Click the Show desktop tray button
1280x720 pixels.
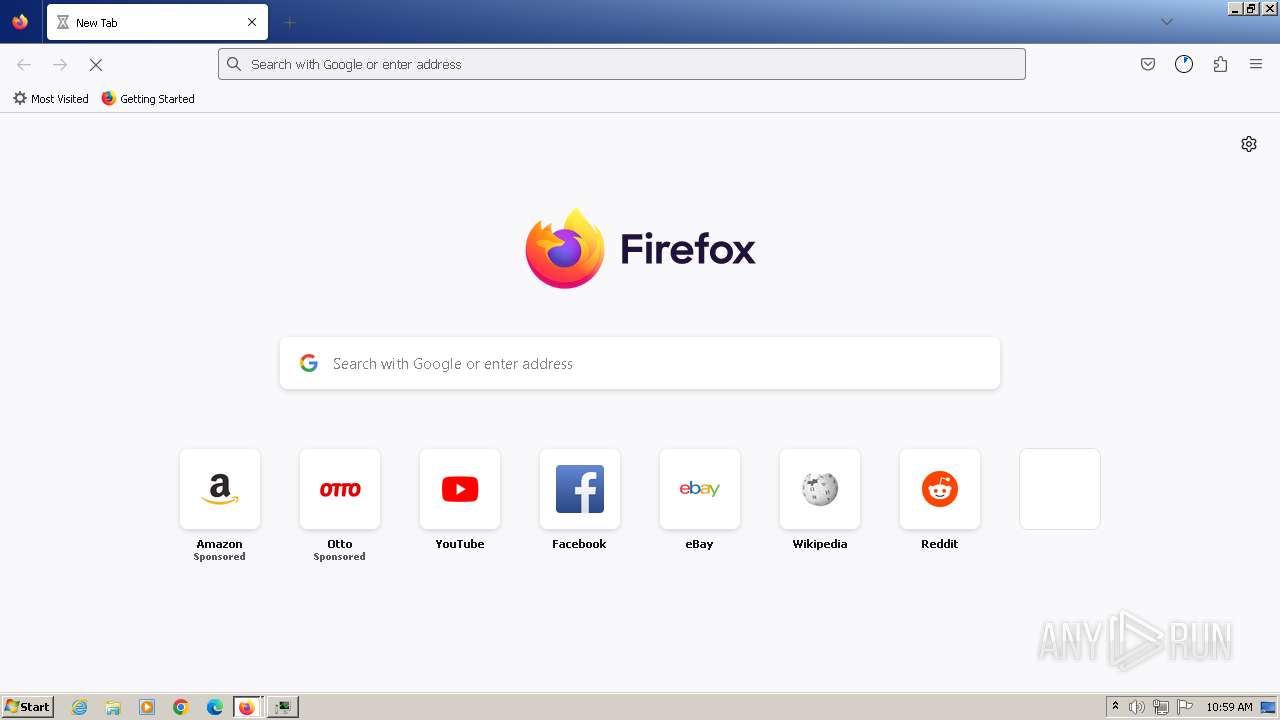point(1268,707)
